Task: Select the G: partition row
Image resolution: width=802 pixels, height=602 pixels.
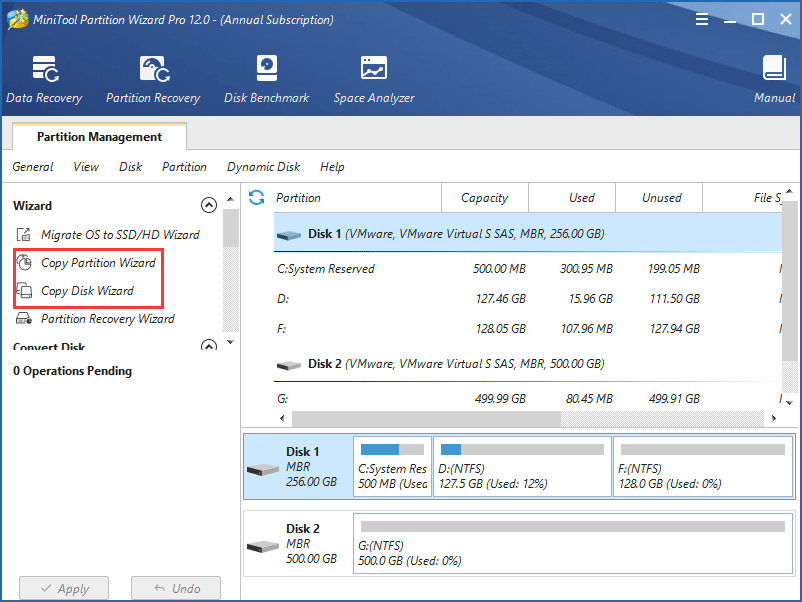Action: [x=528, y=398]
